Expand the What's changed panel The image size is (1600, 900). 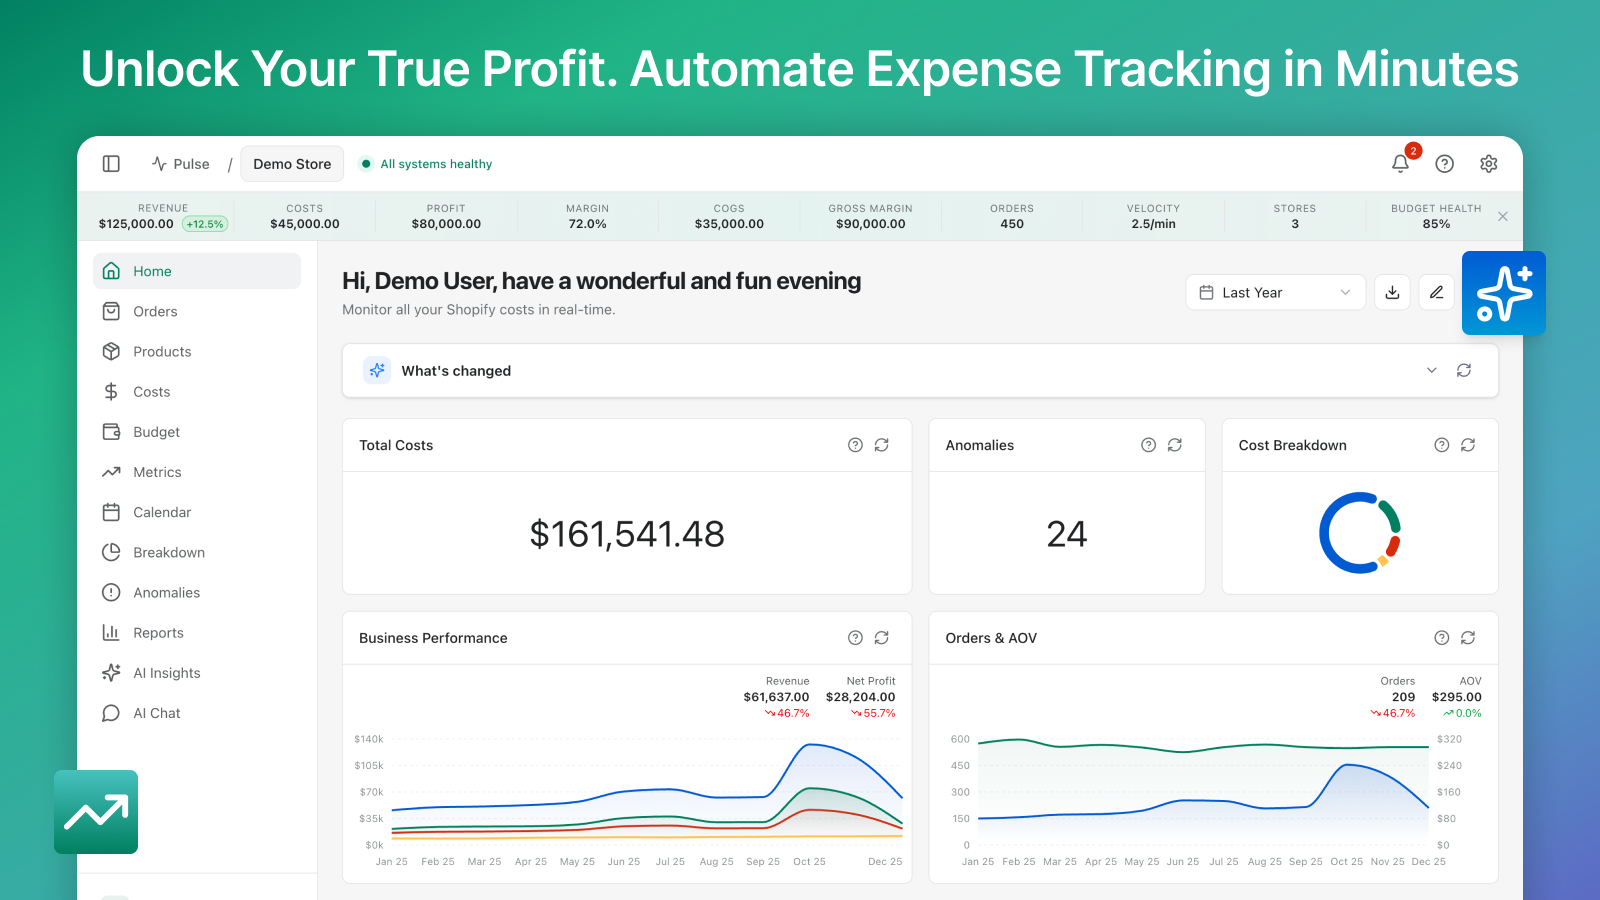tap(1431, 370)
